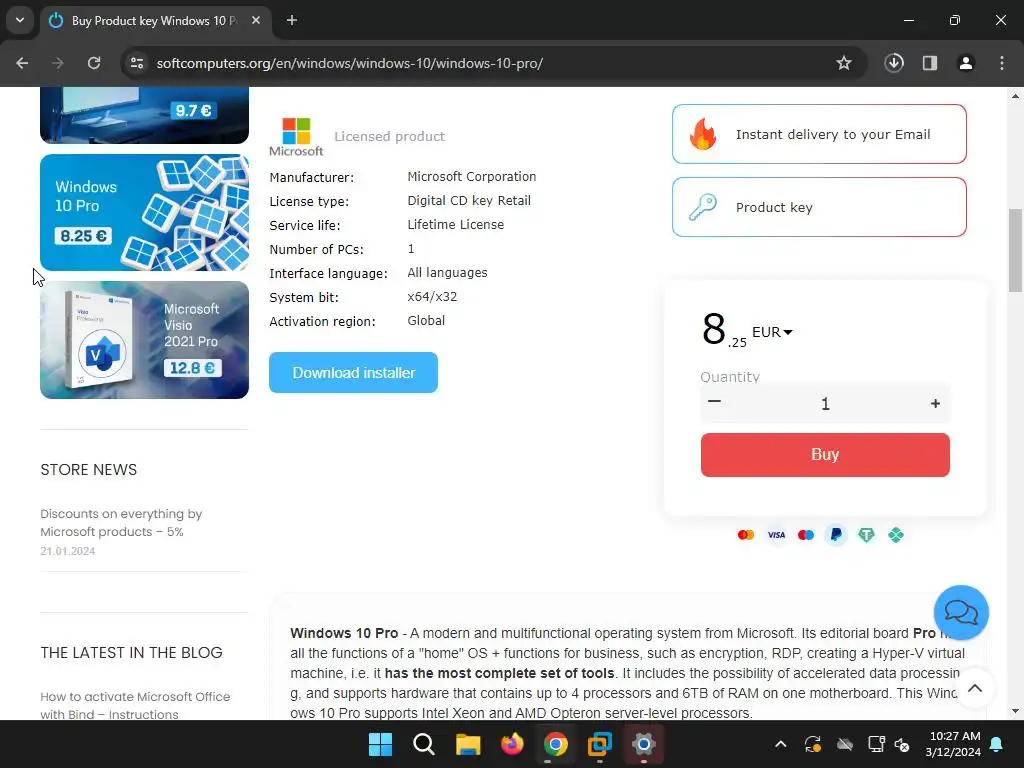The width and height of the screenshot is (1024, 768).
Task: Bookmark this page with the star icon
Action: pyautogui.click(x=844, y=63)
